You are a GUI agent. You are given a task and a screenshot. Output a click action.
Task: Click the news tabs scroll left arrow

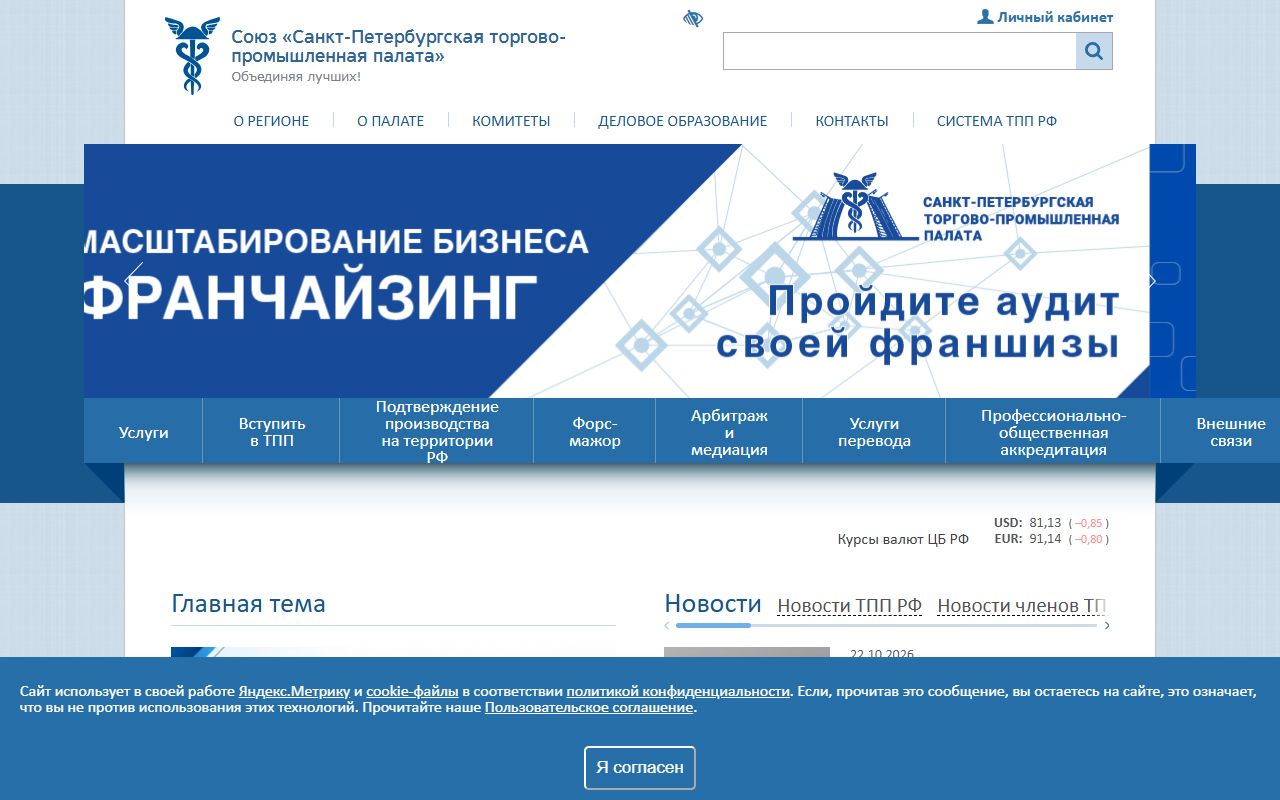[667, 626]
